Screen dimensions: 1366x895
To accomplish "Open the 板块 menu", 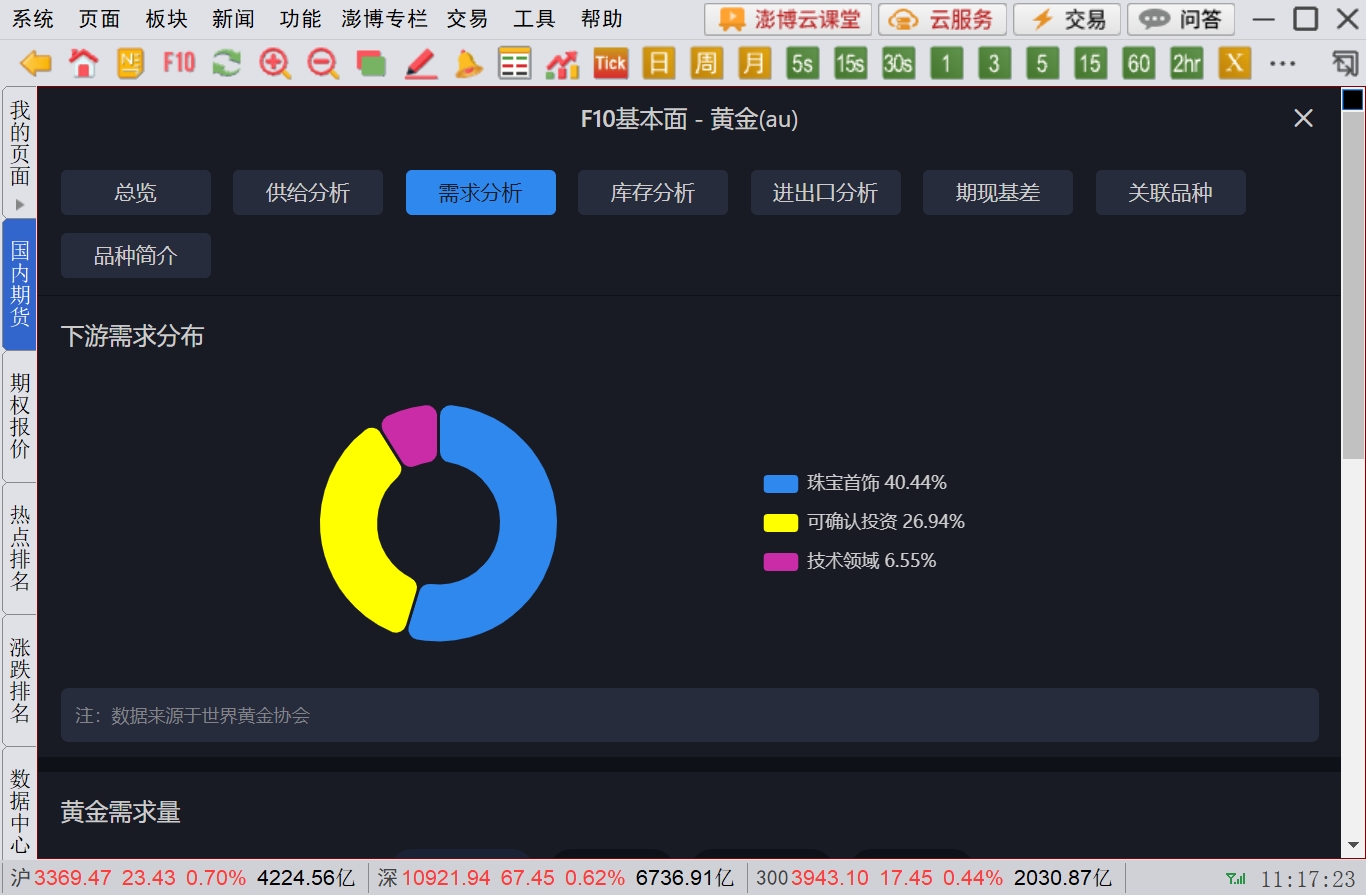I will tap(166, 19).
